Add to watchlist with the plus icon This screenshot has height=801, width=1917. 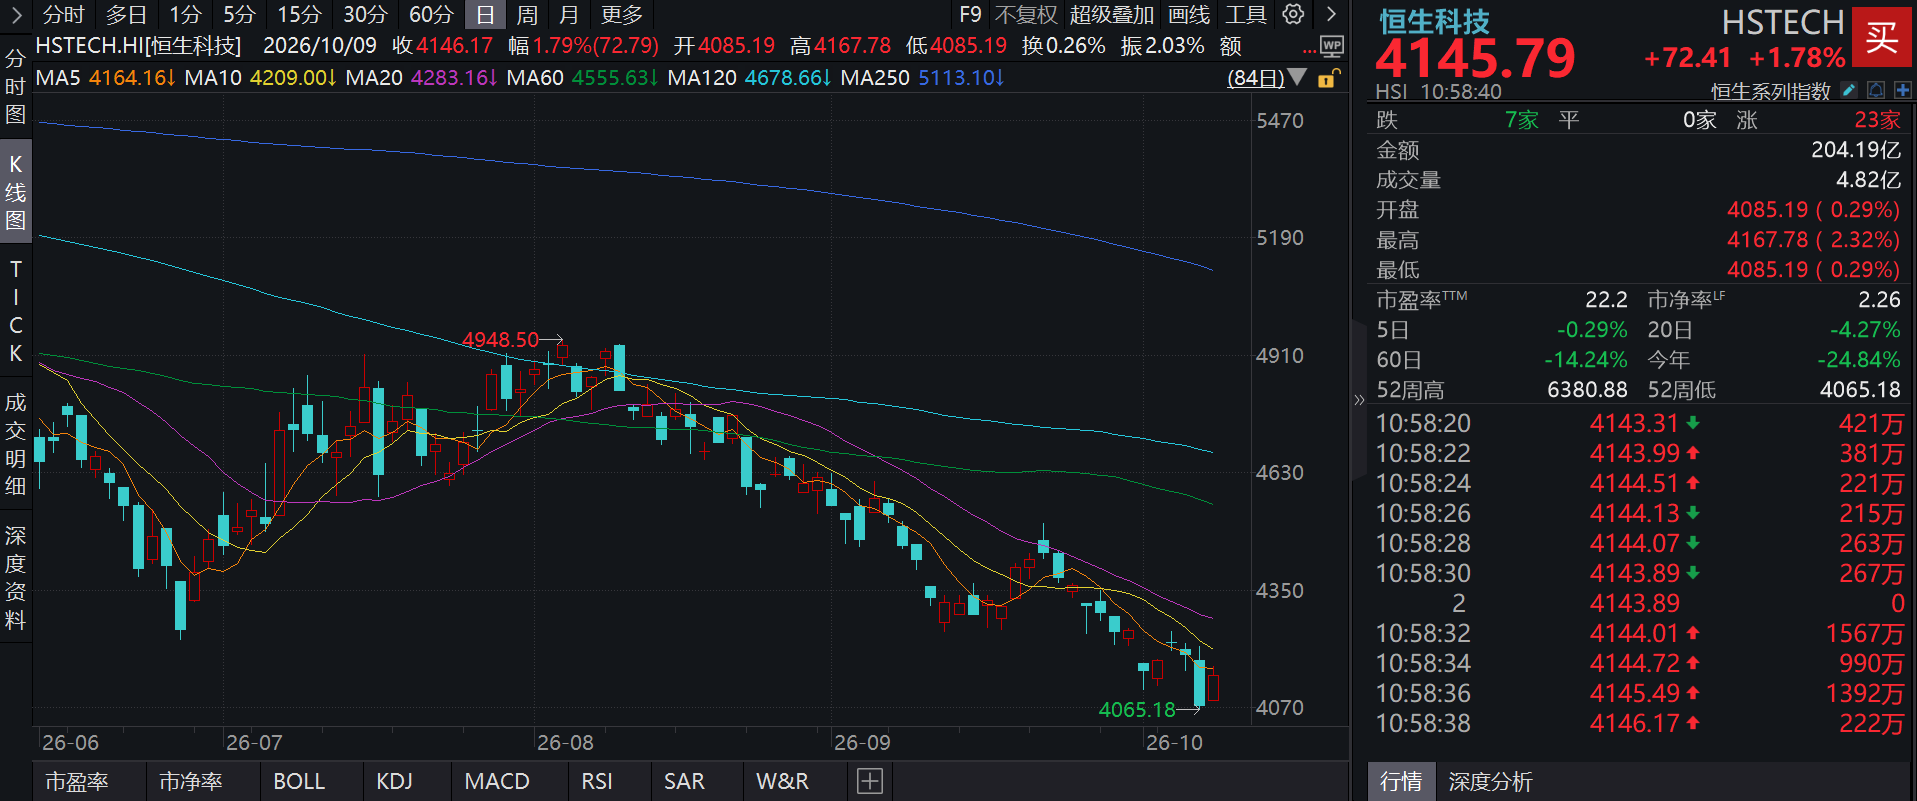[1902, 91]
